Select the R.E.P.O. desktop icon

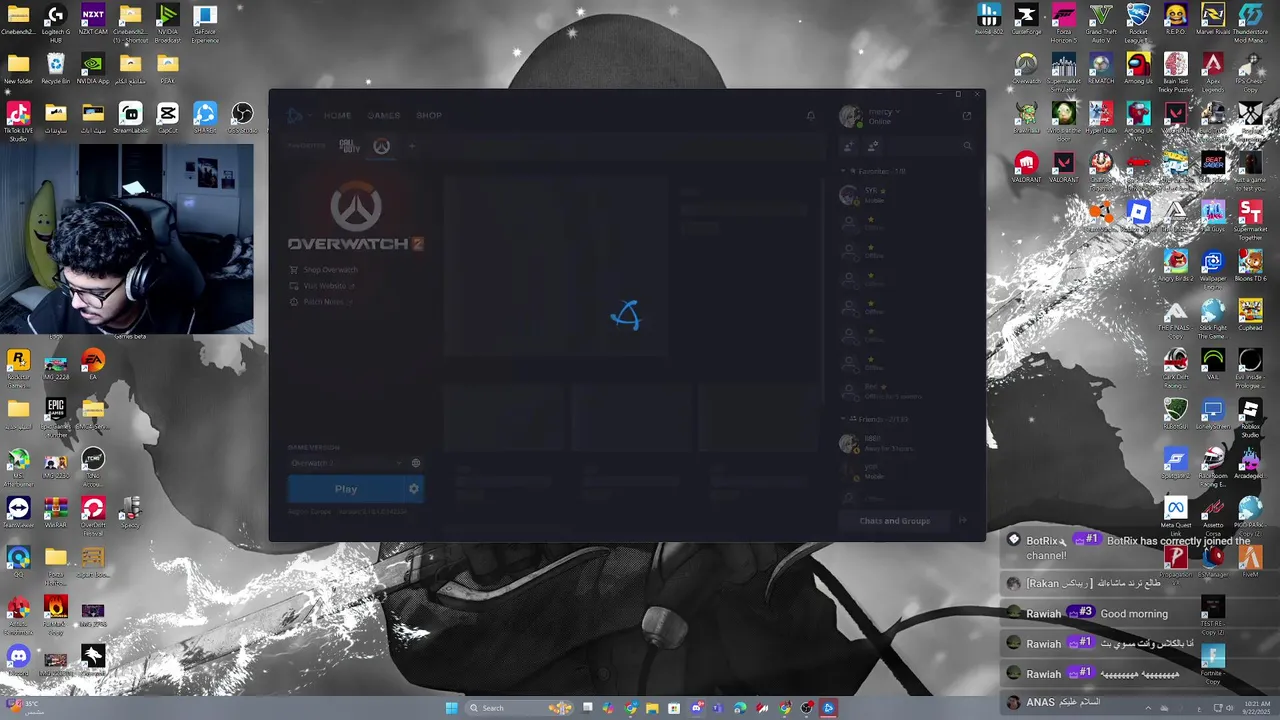(1176, 20)
